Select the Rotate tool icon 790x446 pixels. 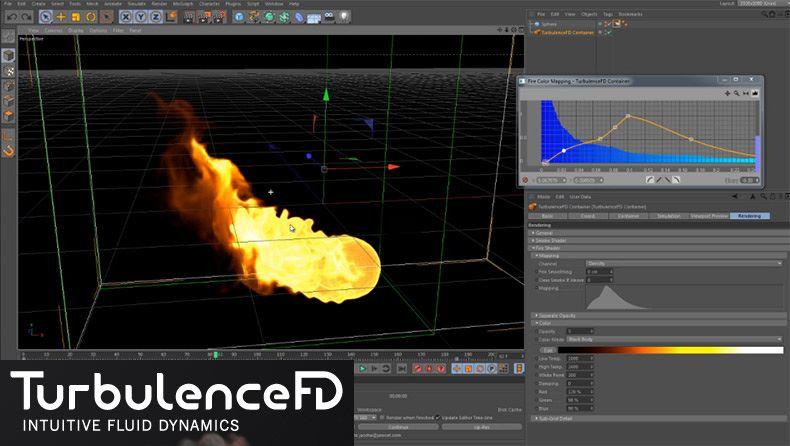point(91,17)
